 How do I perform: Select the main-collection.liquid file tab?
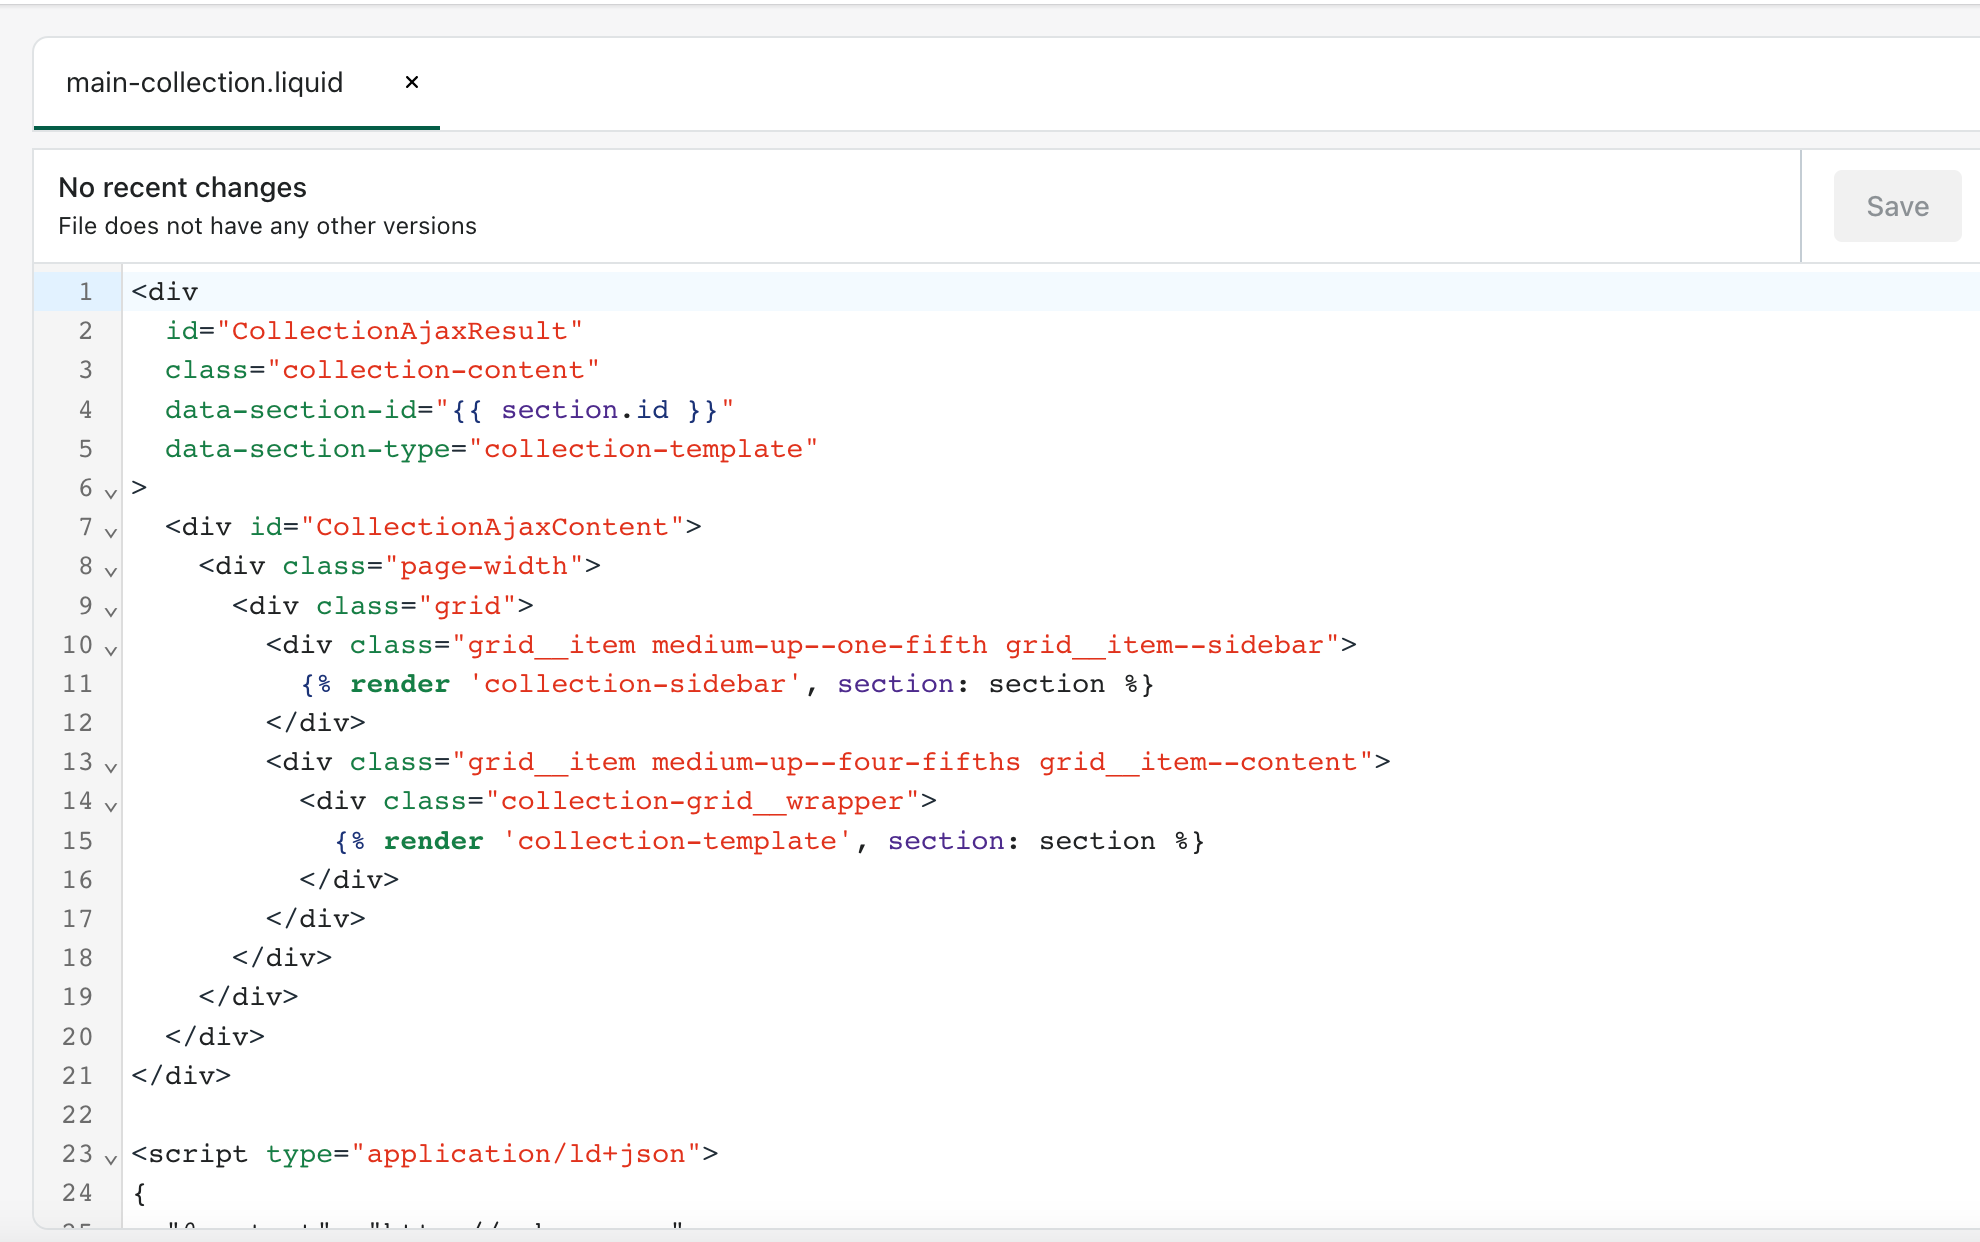(205, 82)
